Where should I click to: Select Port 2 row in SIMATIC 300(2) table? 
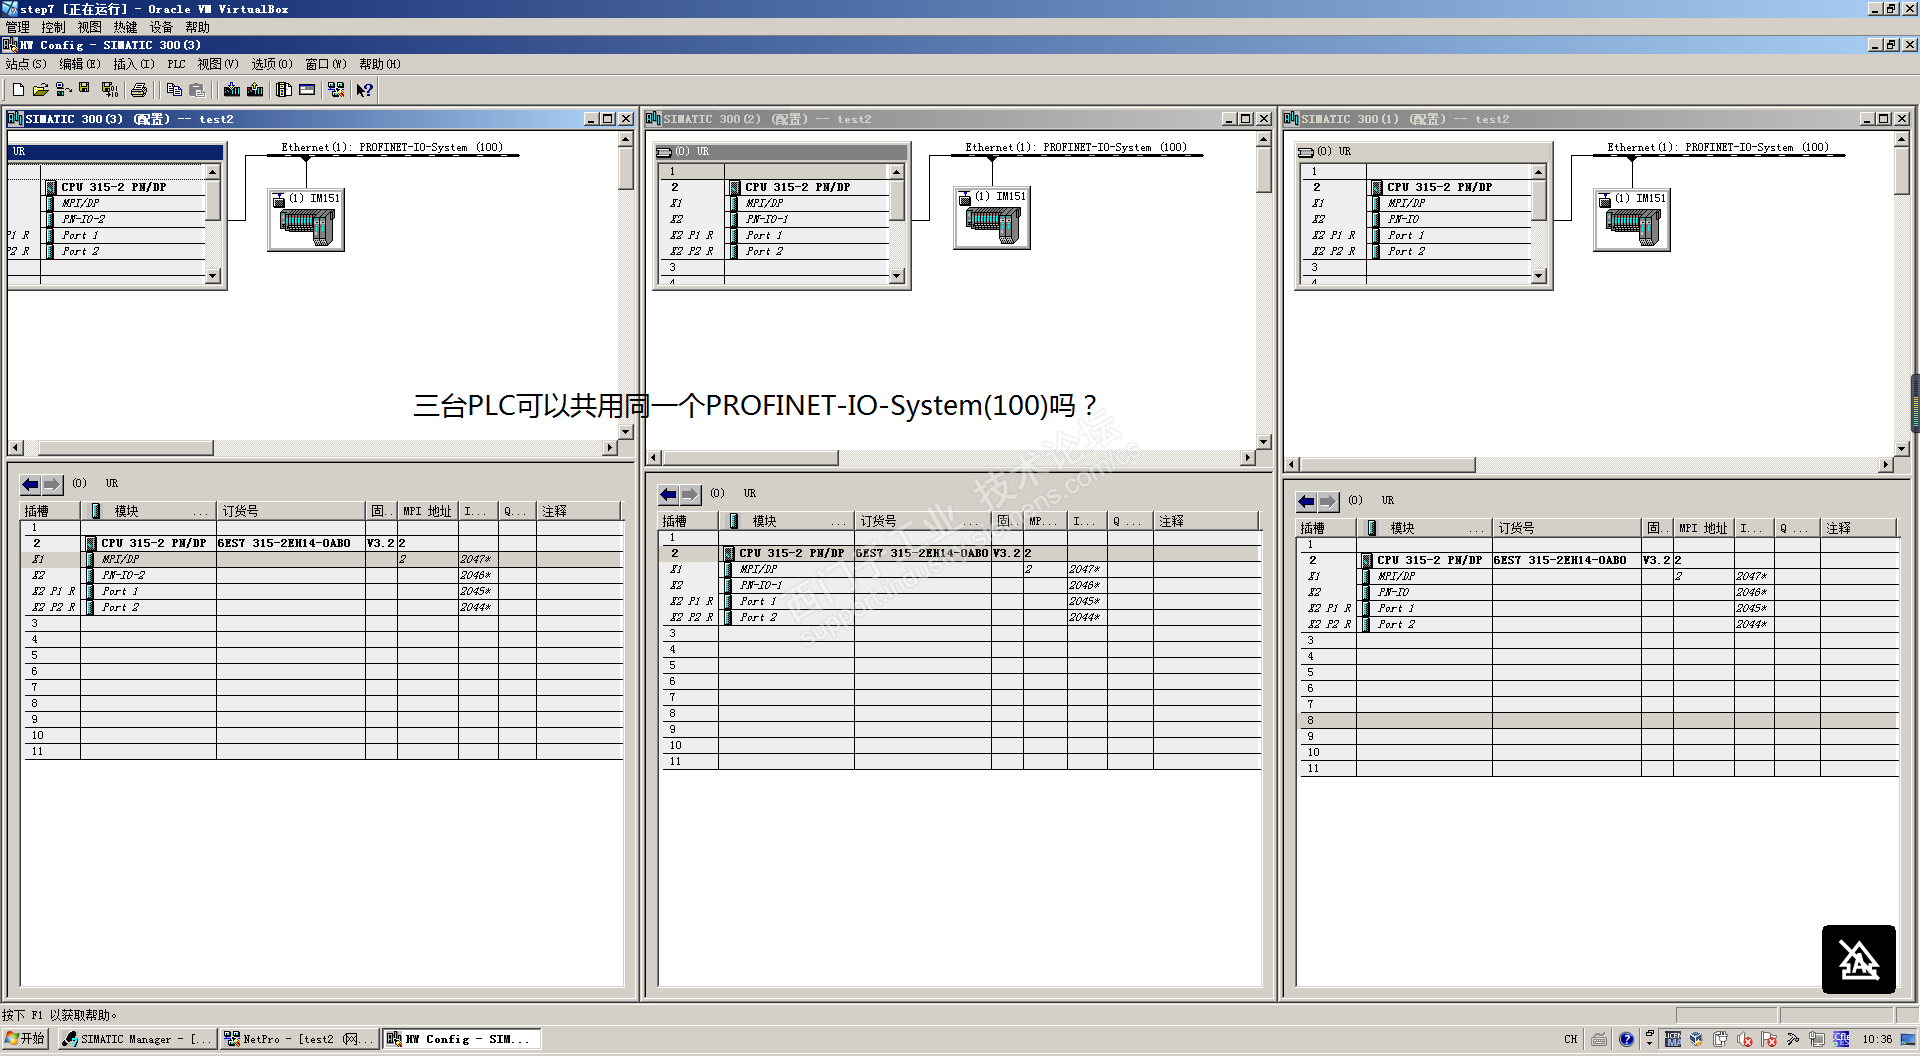pyautogui.click(x=961, y=617)
